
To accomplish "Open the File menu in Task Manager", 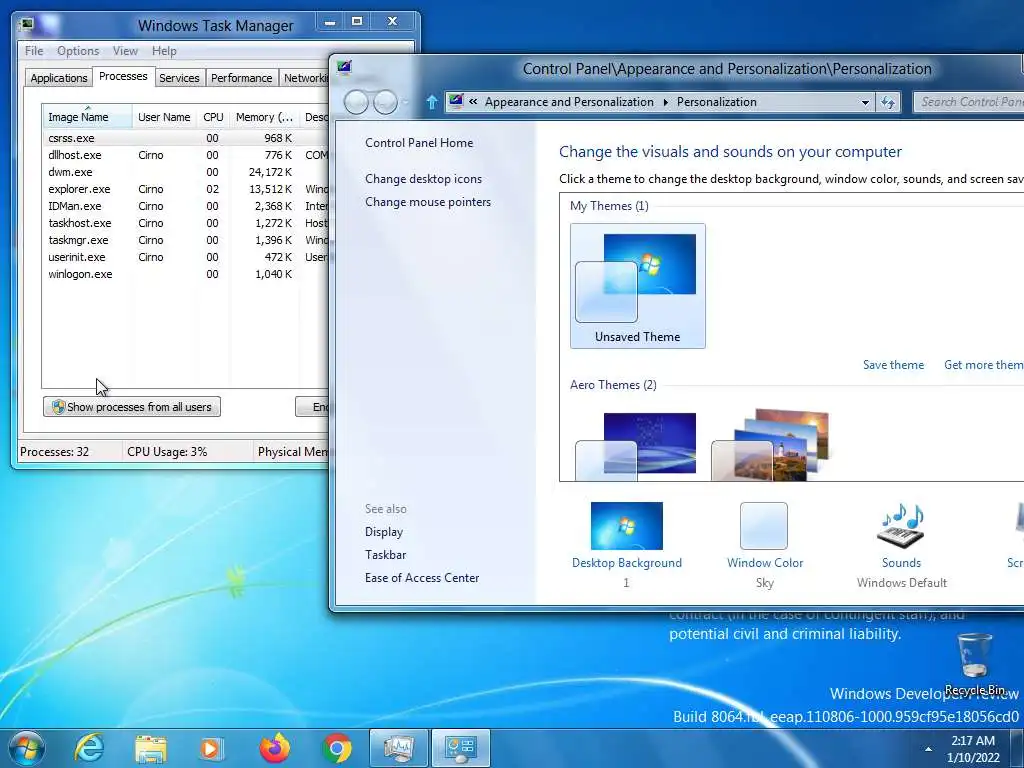I will [34, 50].
